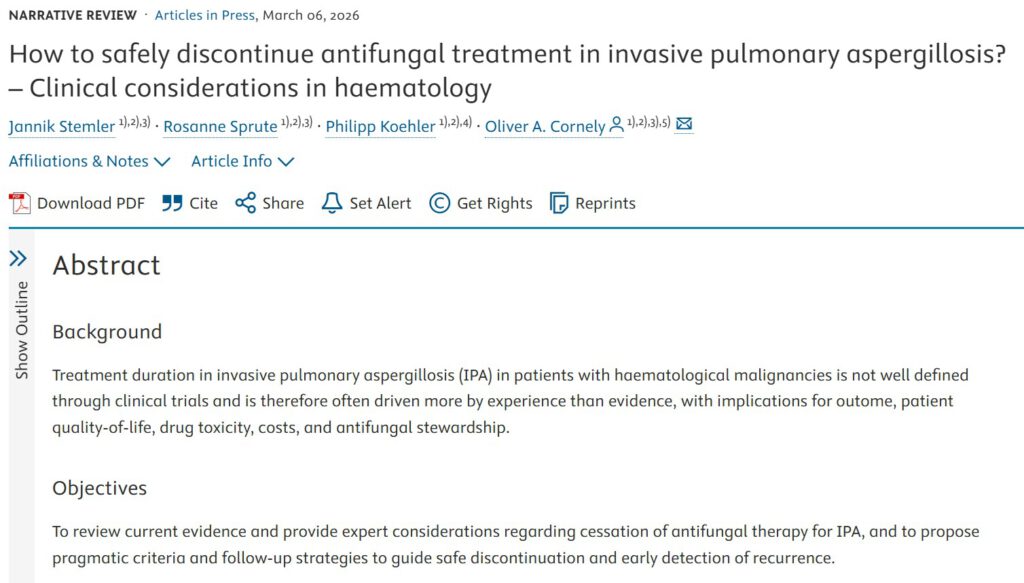
Task: Click the Get Rights copyright icon
Action: 439,203
